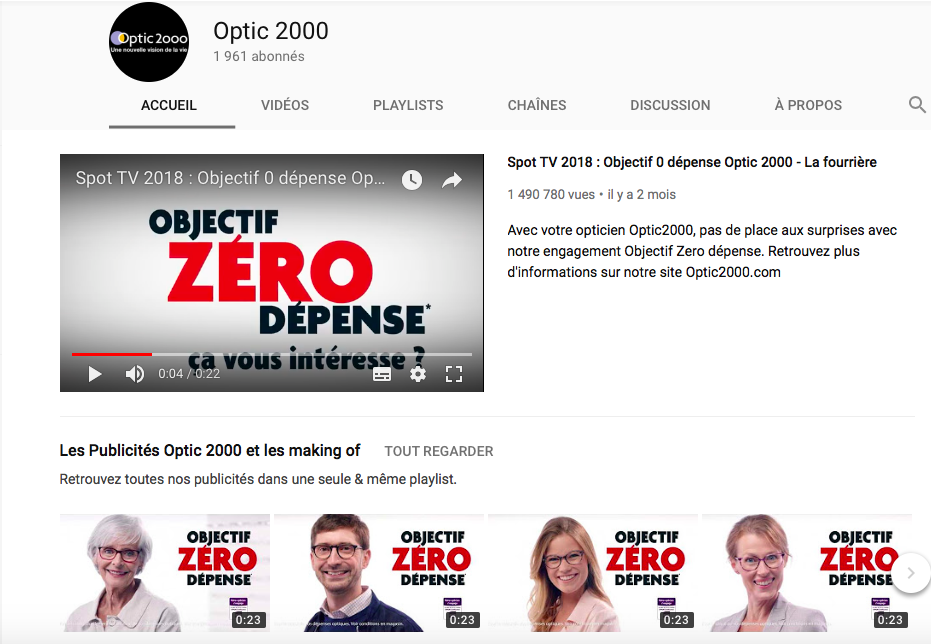Open the thumbnail with long-haired blonde woman

tap(593, 573)
